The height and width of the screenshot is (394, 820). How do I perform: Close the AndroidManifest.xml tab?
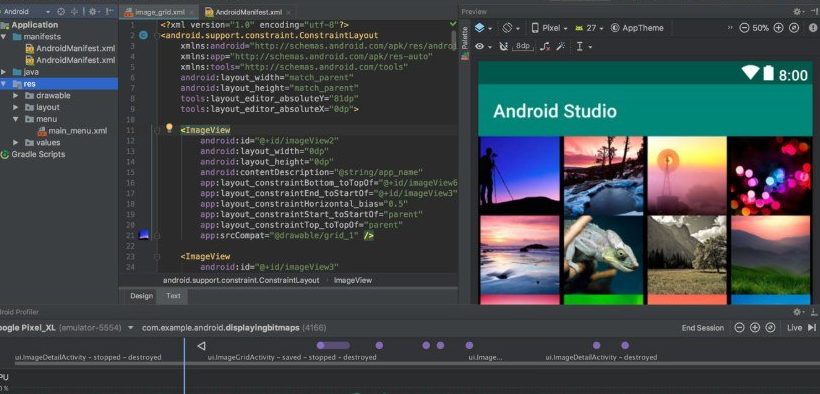[x=288, y=12]
